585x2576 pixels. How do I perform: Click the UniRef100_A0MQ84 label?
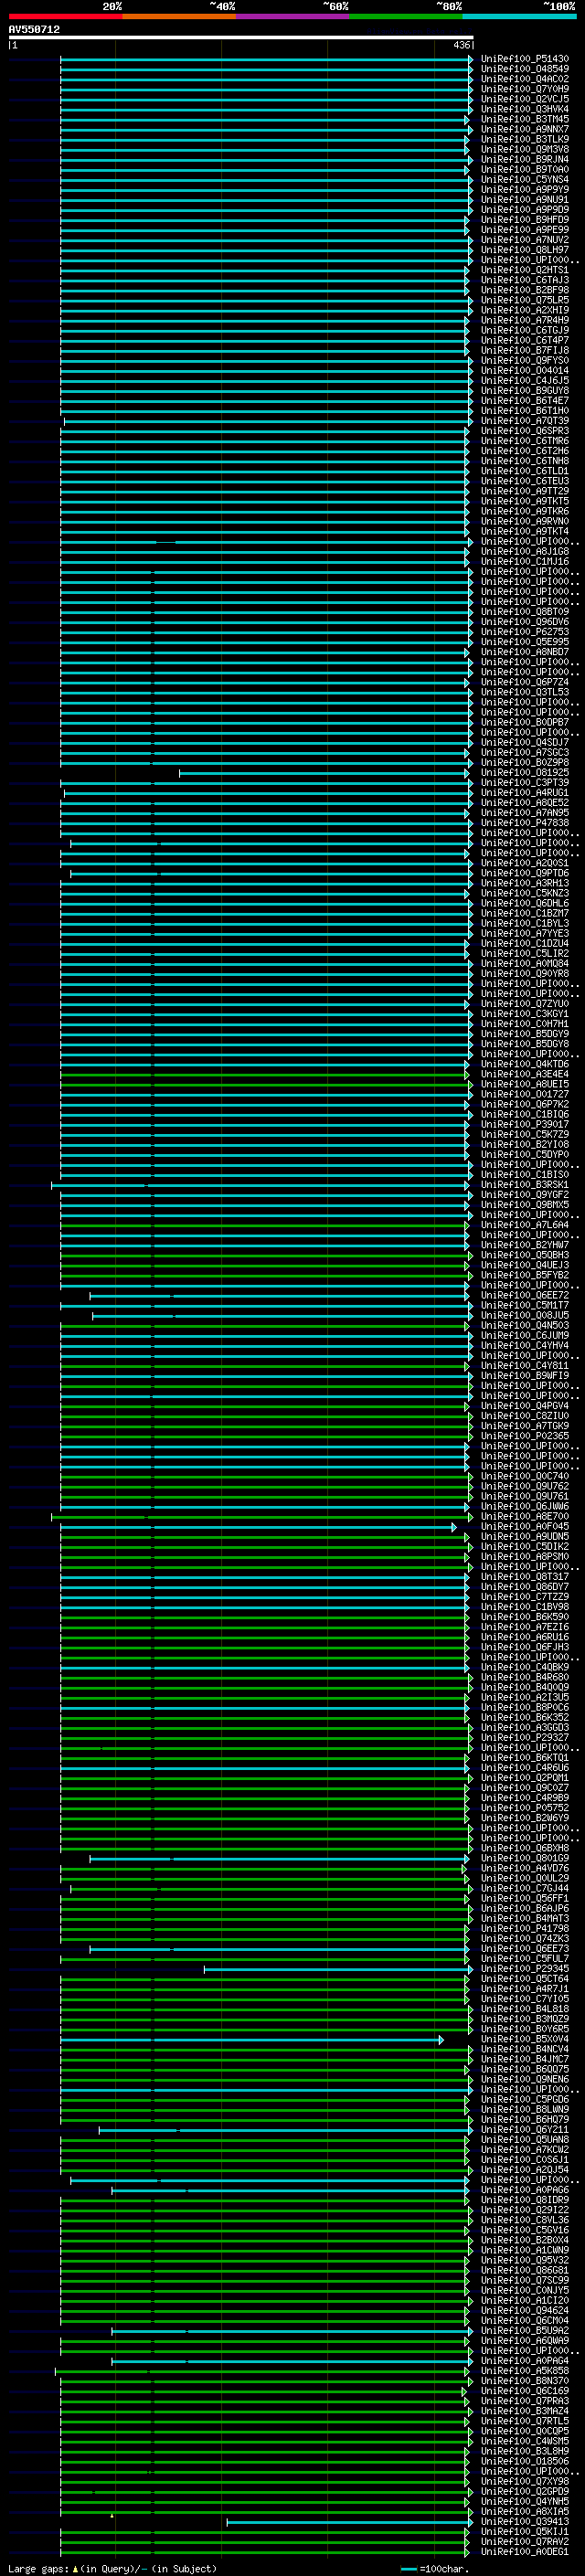[x=524, y=964]
